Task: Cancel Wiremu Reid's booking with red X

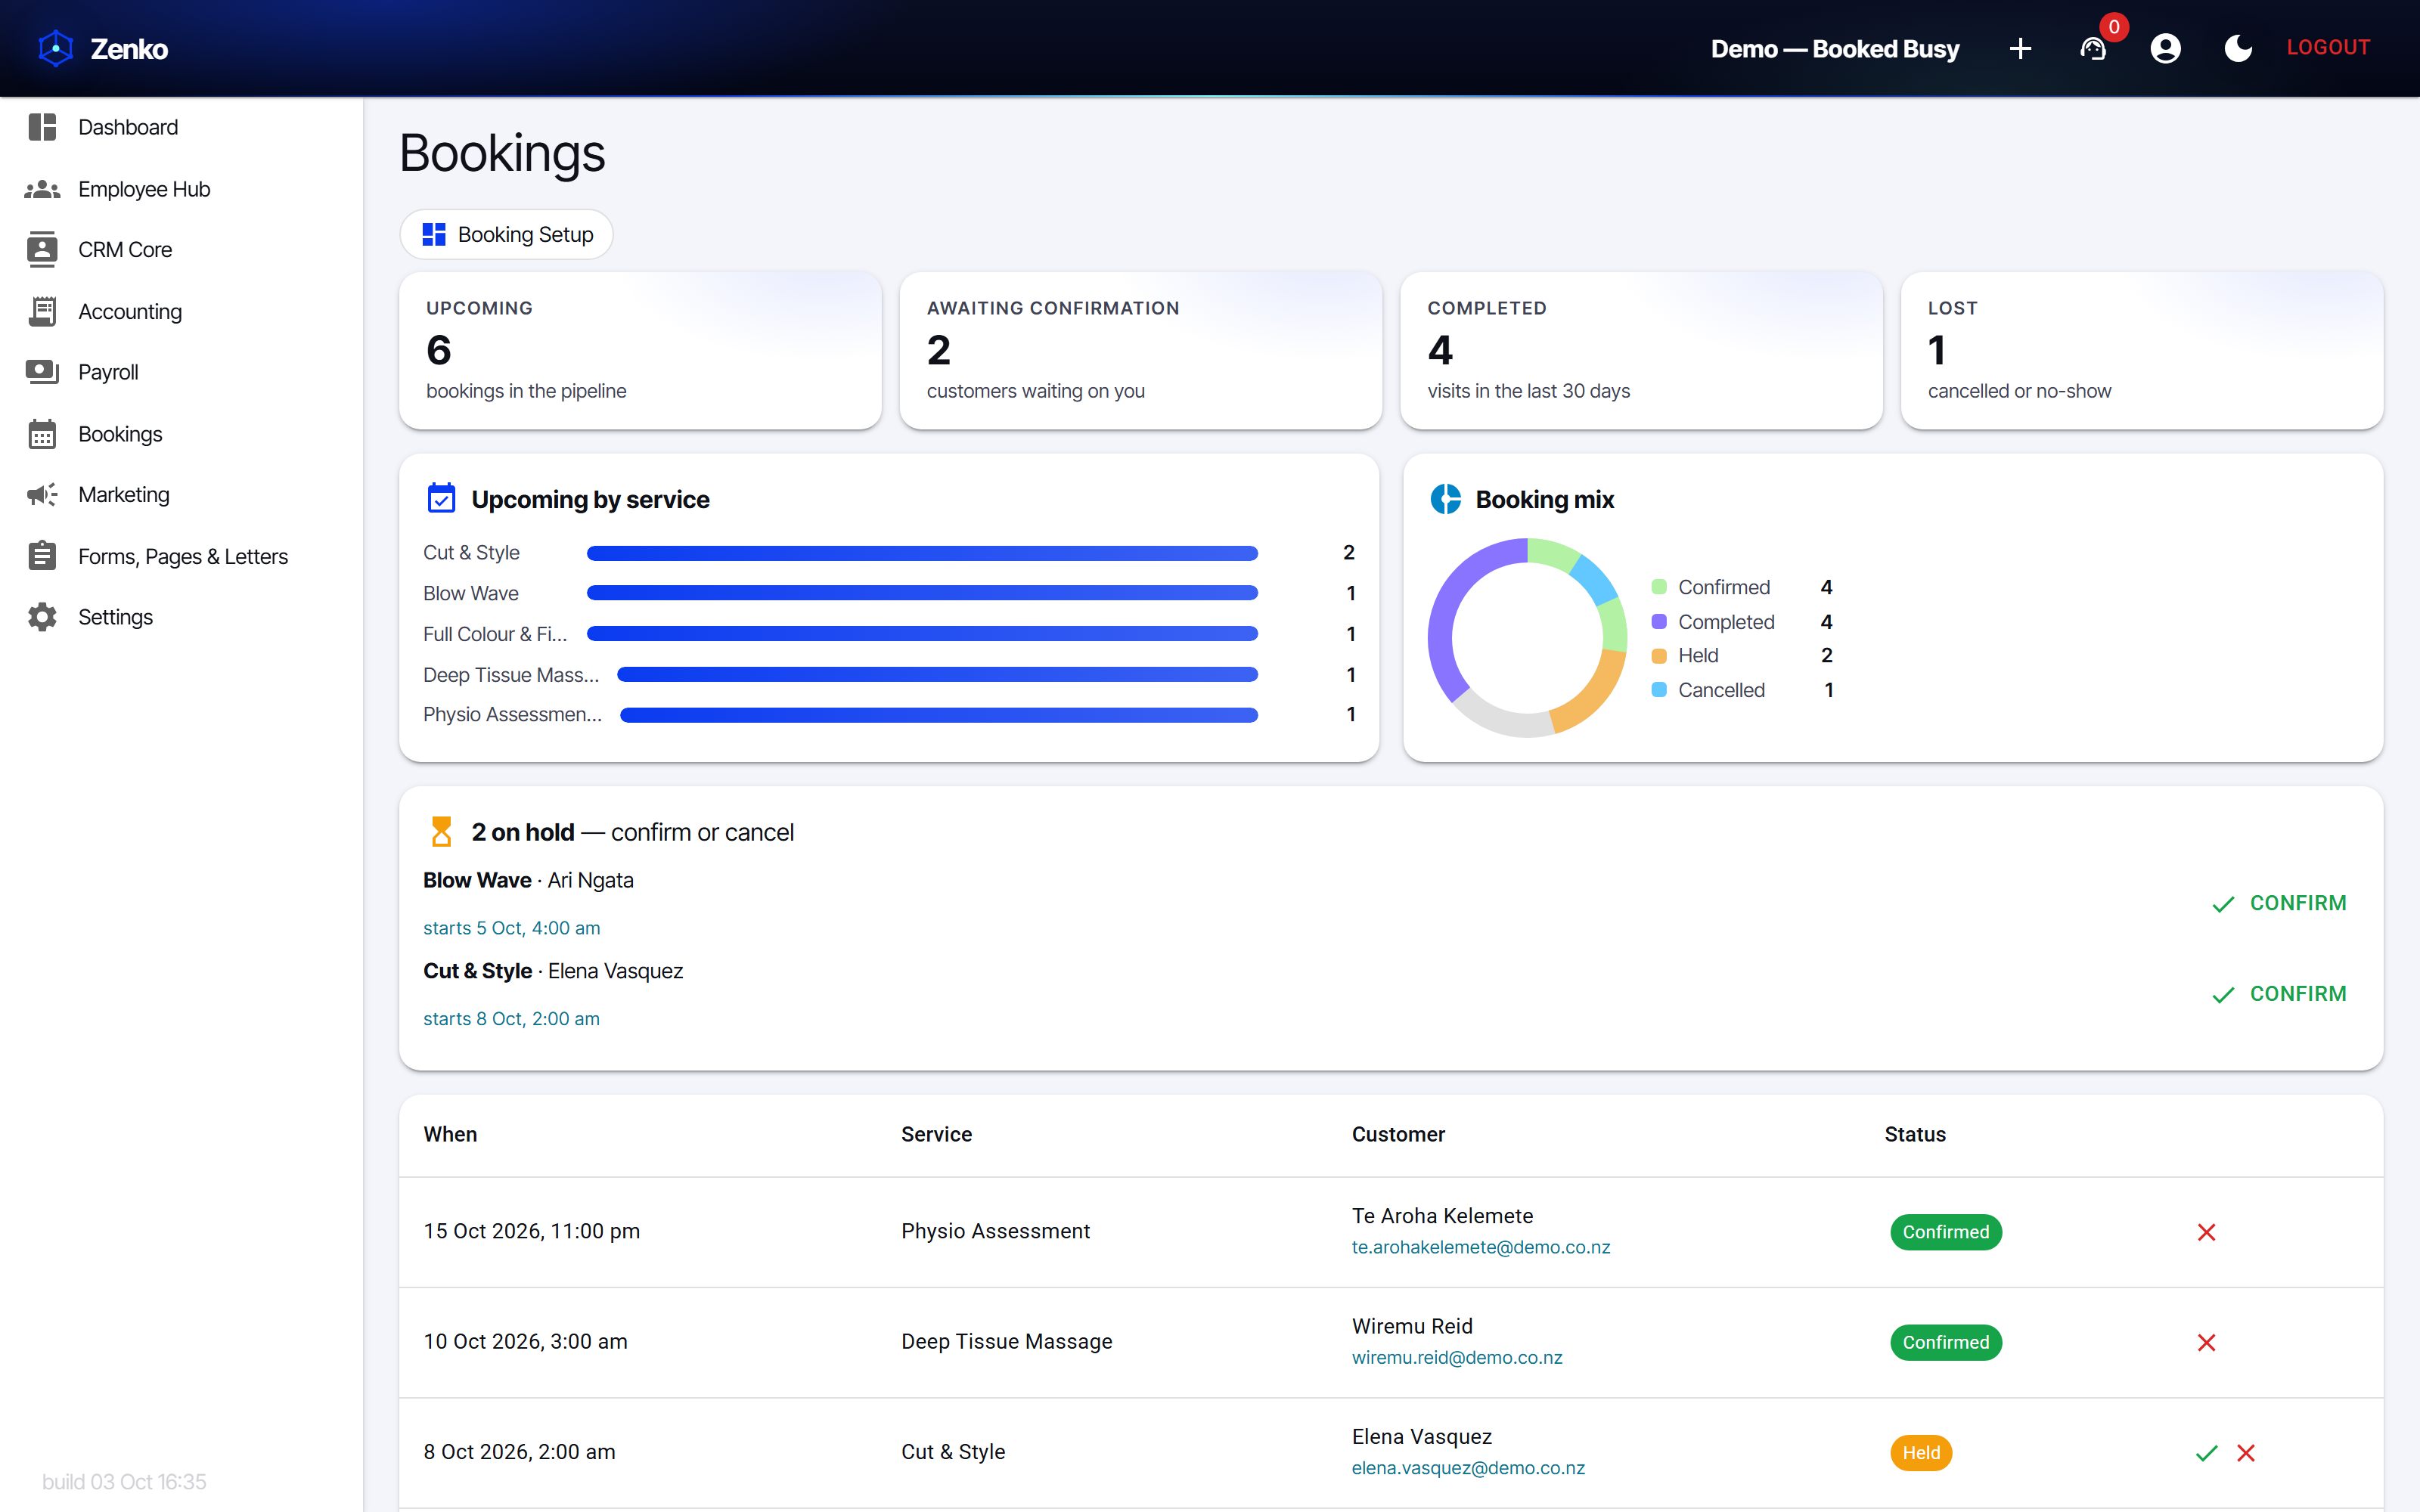Action: point(2206,1342)
